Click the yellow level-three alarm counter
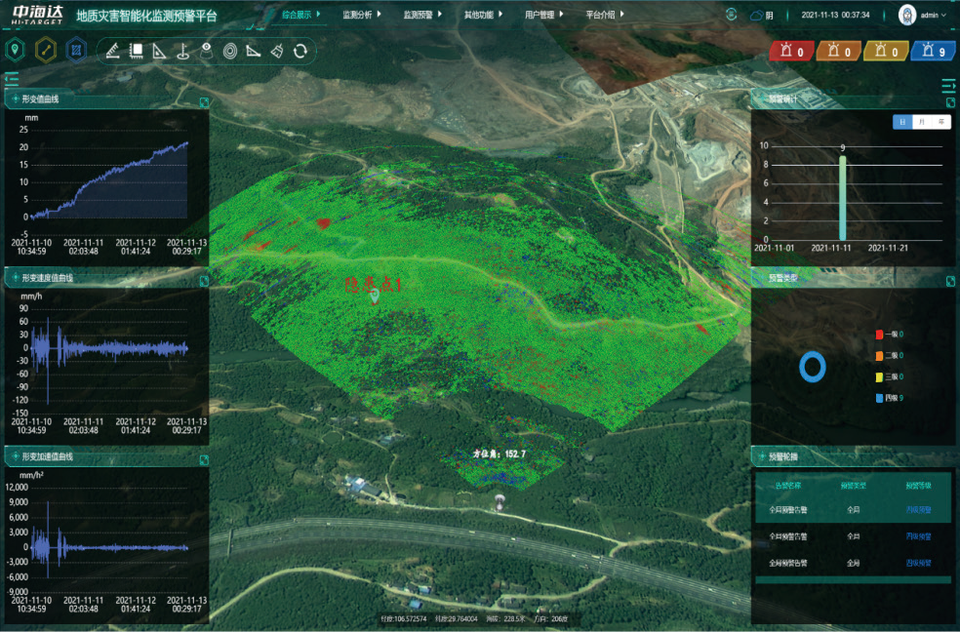This screenshot has width=960, height=632. (885, 51)
